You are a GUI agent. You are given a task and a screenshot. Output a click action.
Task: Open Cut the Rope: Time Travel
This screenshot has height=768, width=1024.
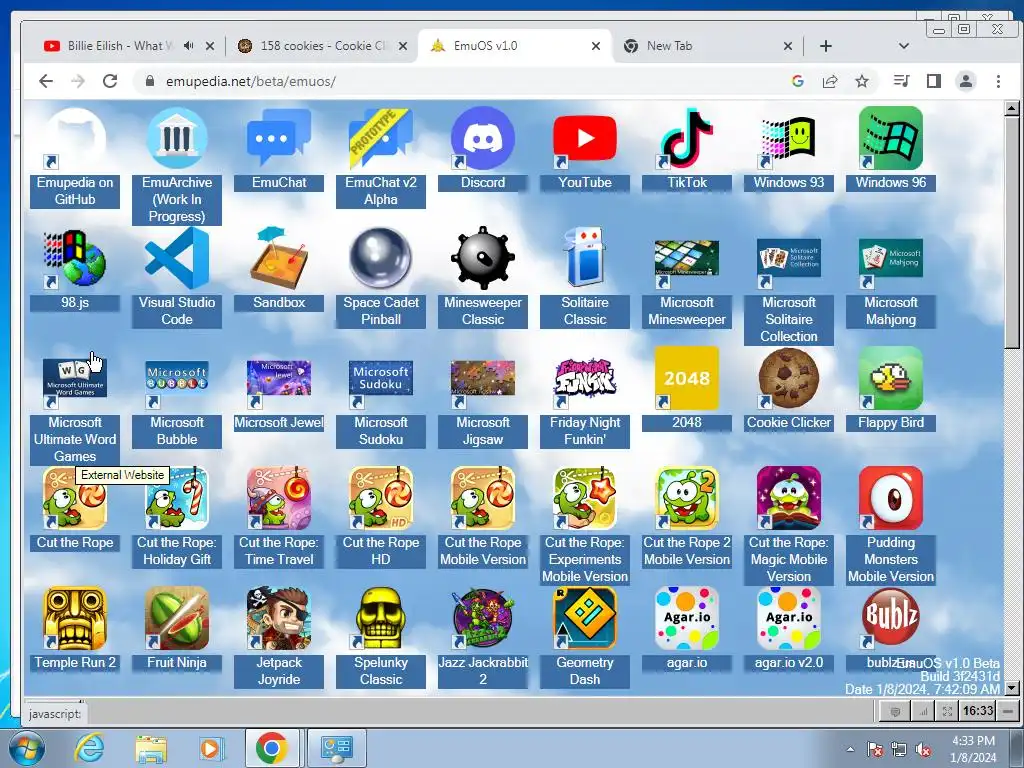[x=279, y=498]
